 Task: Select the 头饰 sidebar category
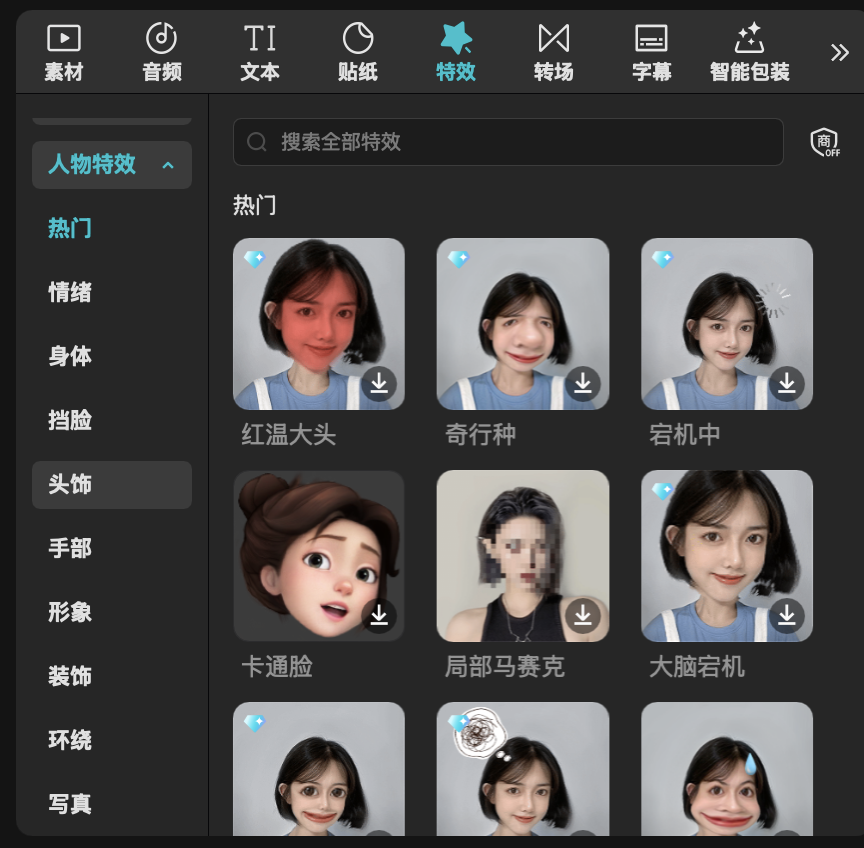pyautogui.click(x=112, y=484)
